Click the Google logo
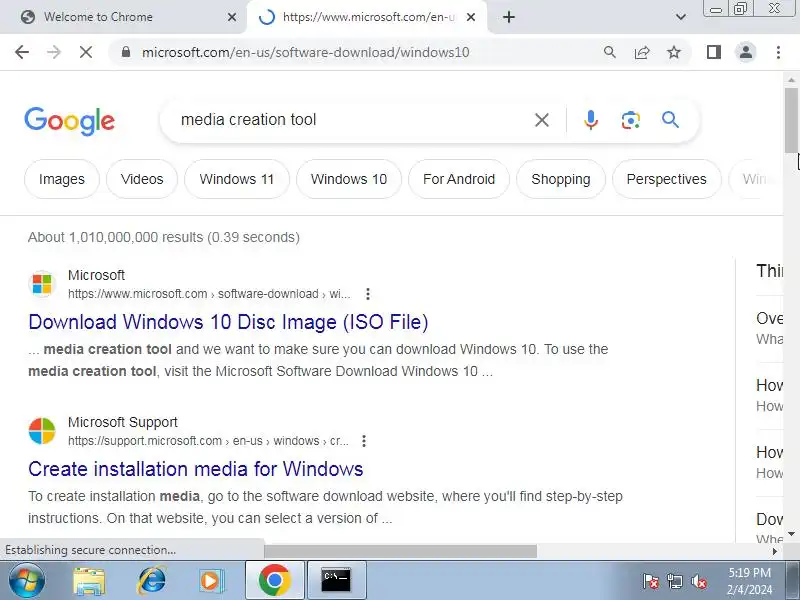The image size is (800, 600). (x=69, y=121)
